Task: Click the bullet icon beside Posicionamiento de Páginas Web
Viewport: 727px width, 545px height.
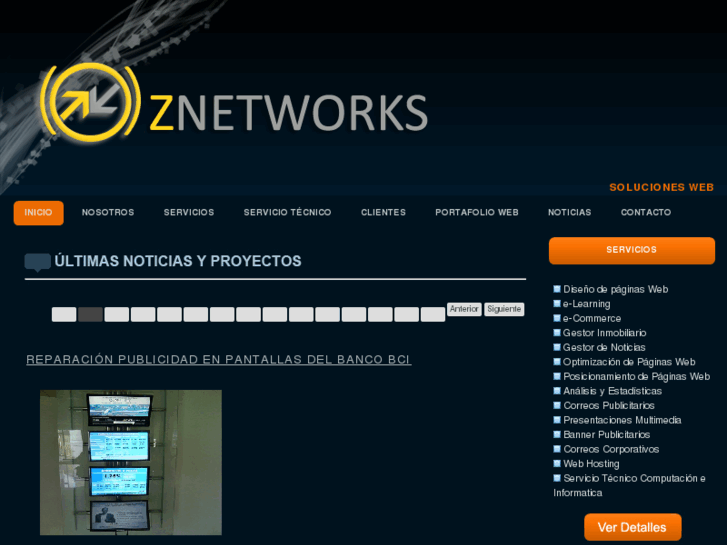Action: click(x=557, y=376)
